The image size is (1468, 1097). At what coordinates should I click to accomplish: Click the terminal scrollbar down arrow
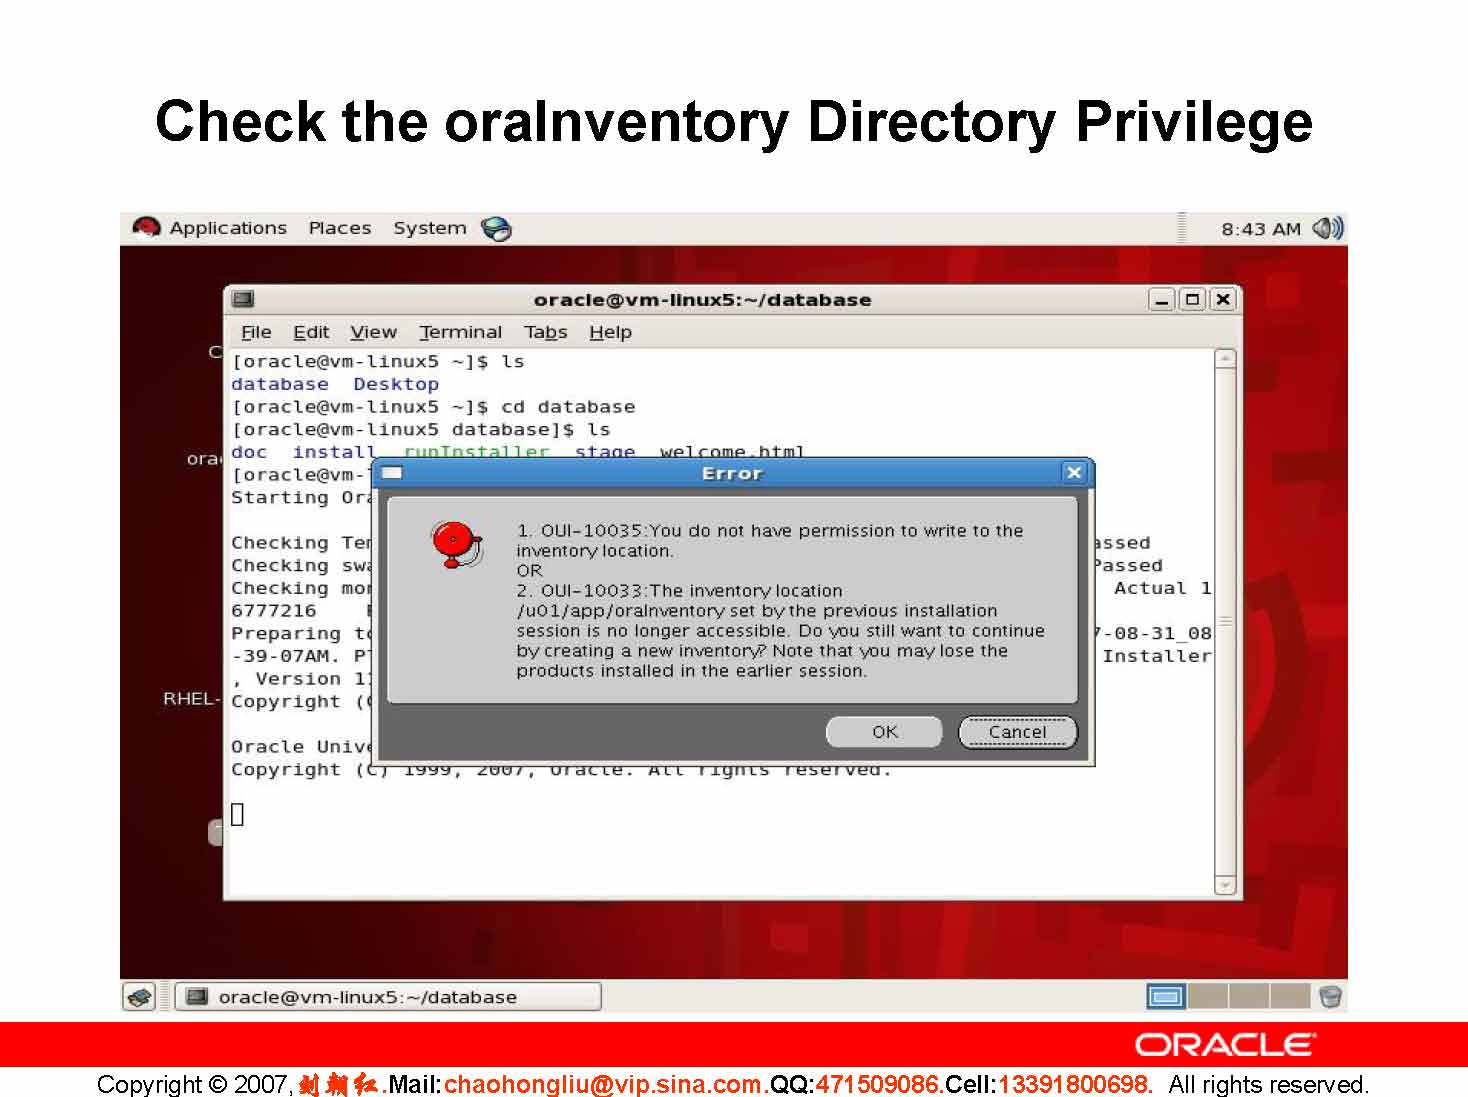(1225, 885)
